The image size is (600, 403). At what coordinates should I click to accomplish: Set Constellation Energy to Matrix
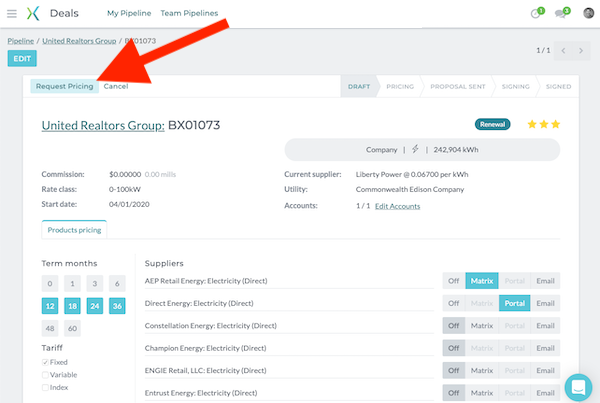482,326
